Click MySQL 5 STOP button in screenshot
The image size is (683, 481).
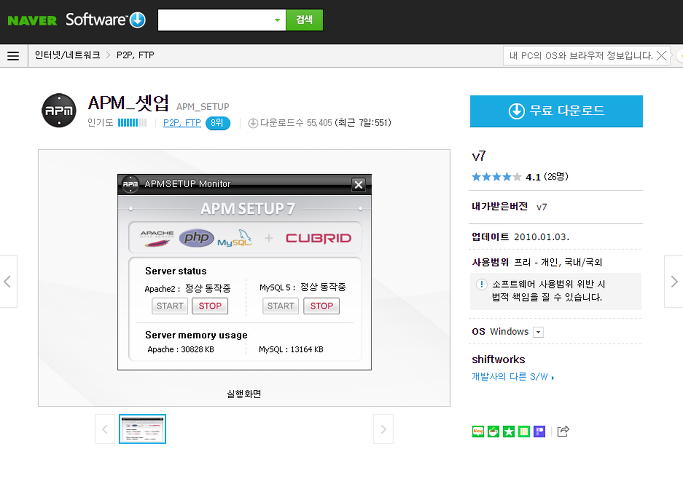point(321,306)
